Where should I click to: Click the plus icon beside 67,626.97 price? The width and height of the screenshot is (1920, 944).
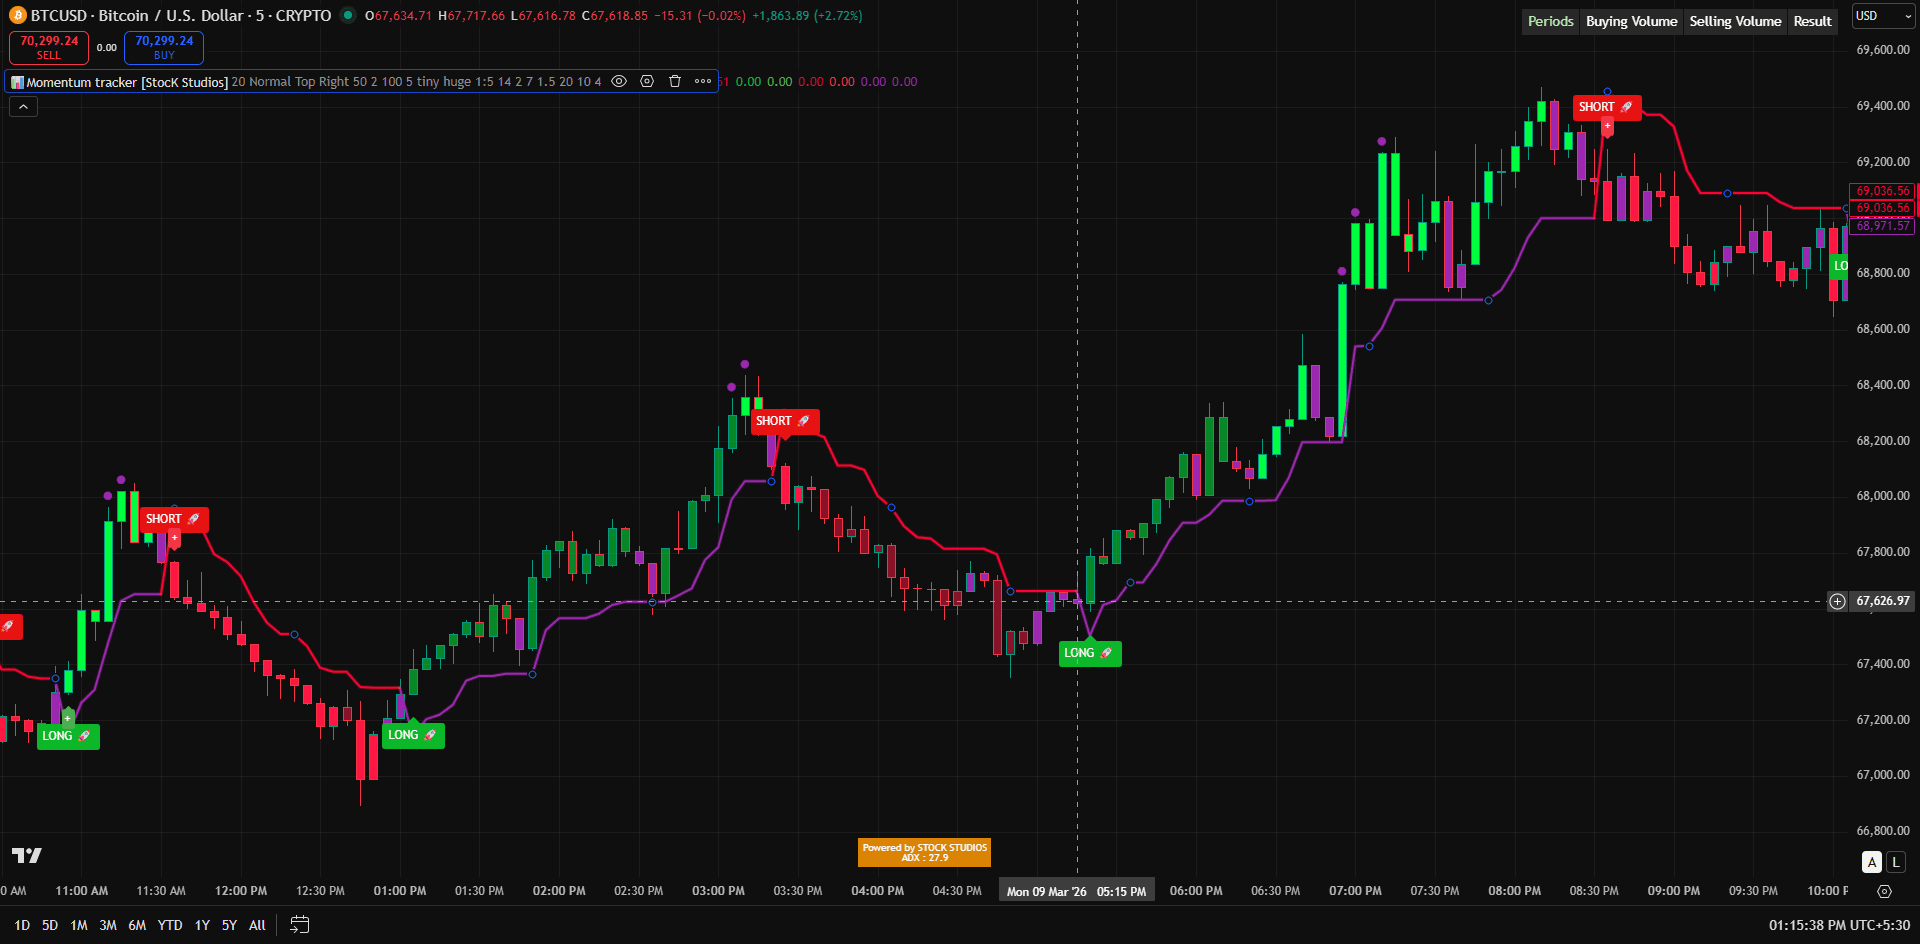tap(1837, 601)
